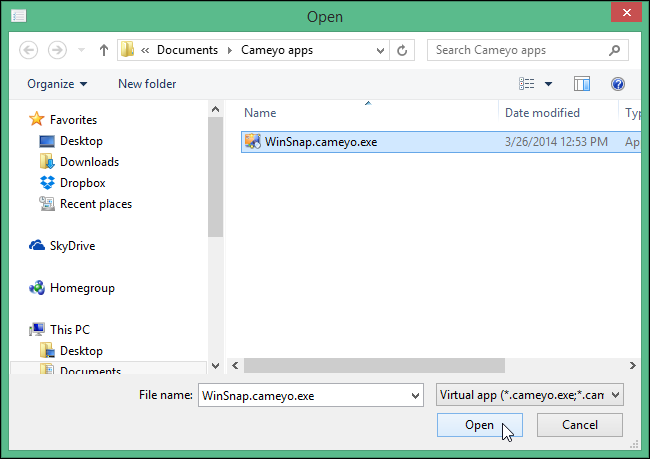Click the search magnifier icon
650x459 pixels.
pos(615,50)
